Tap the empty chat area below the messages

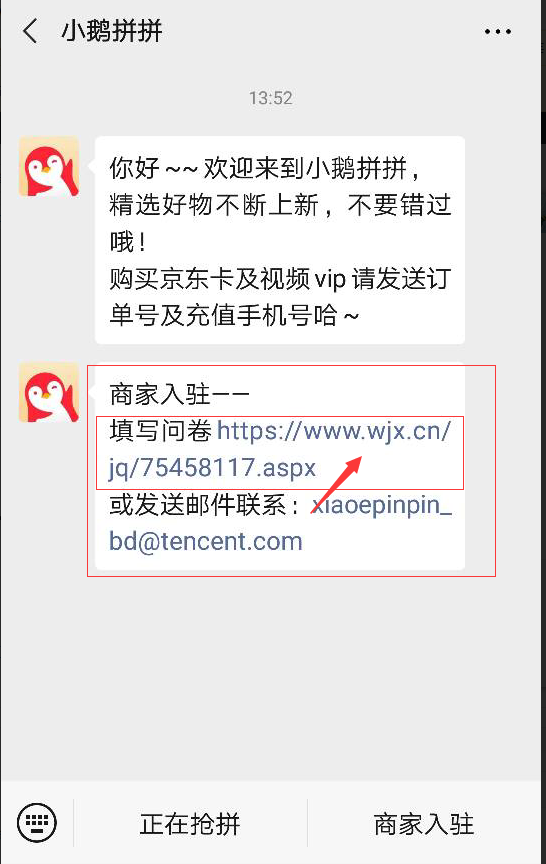pos(273,678)
